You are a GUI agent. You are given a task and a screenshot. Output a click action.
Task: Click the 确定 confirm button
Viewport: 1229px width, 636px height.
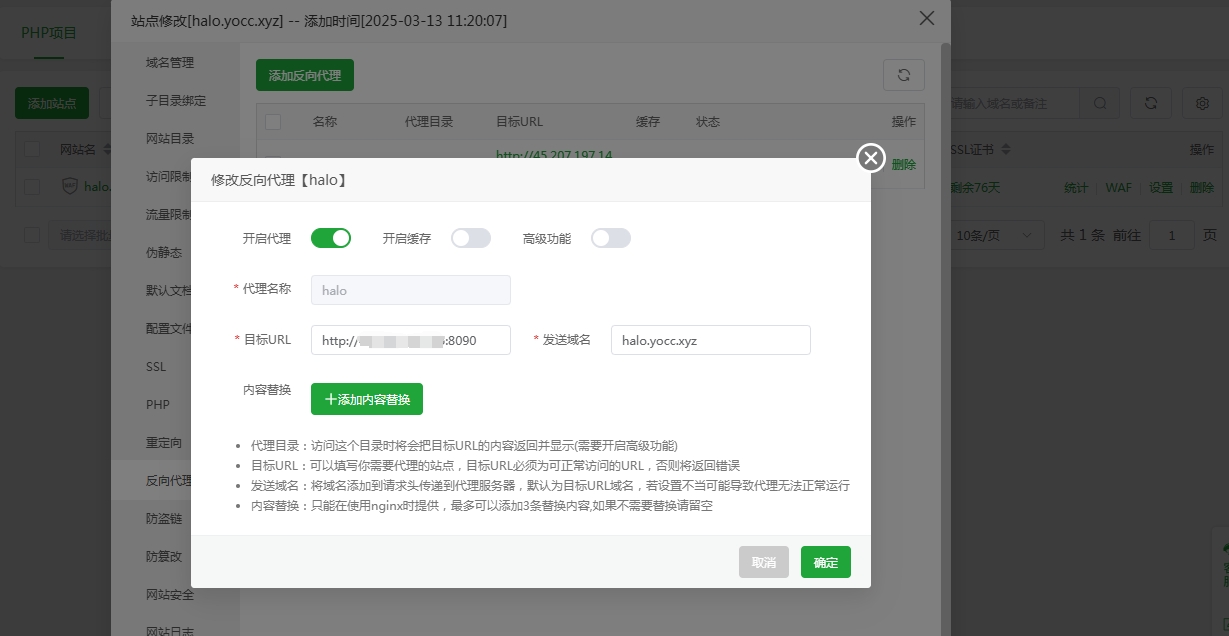825,562
